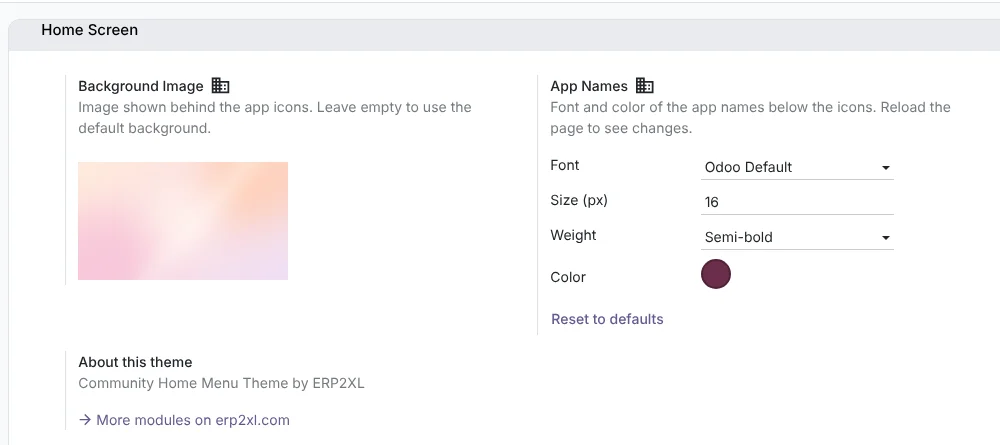Viewport: 1000px width, 445px height.
Task: Click the About this theme heading
Action: pos(135,362)
